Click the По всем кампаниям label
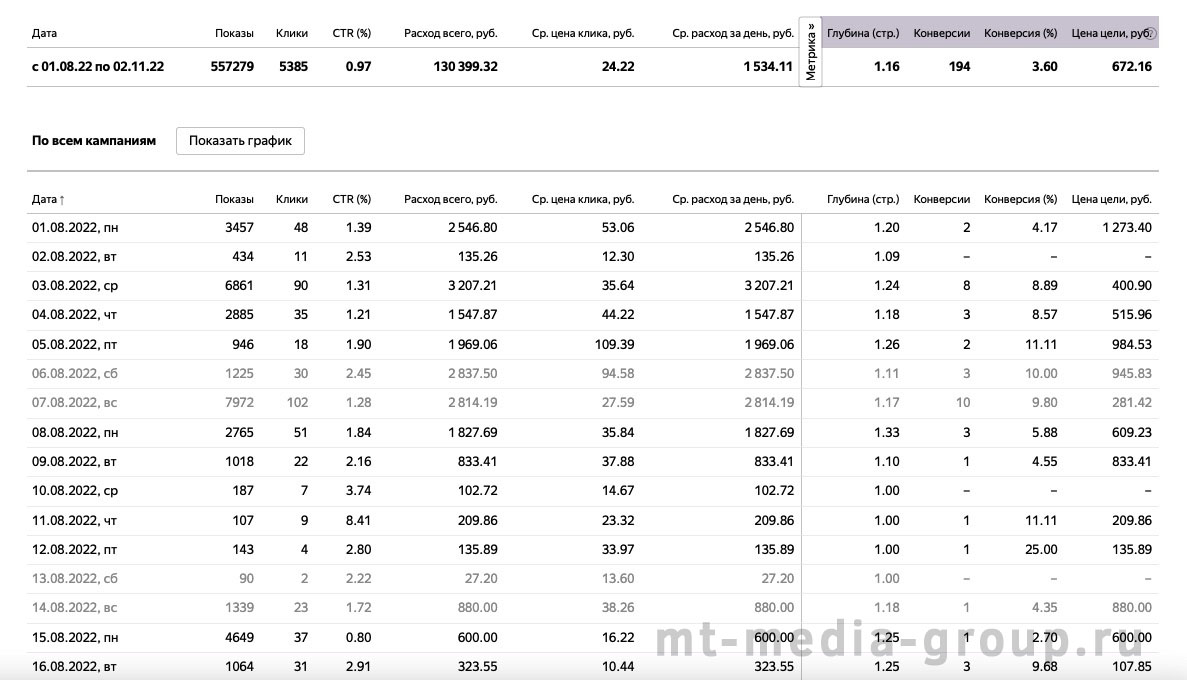Viewport: 1187px width, 680px height. pyautogui.click(x=94, y=141)
